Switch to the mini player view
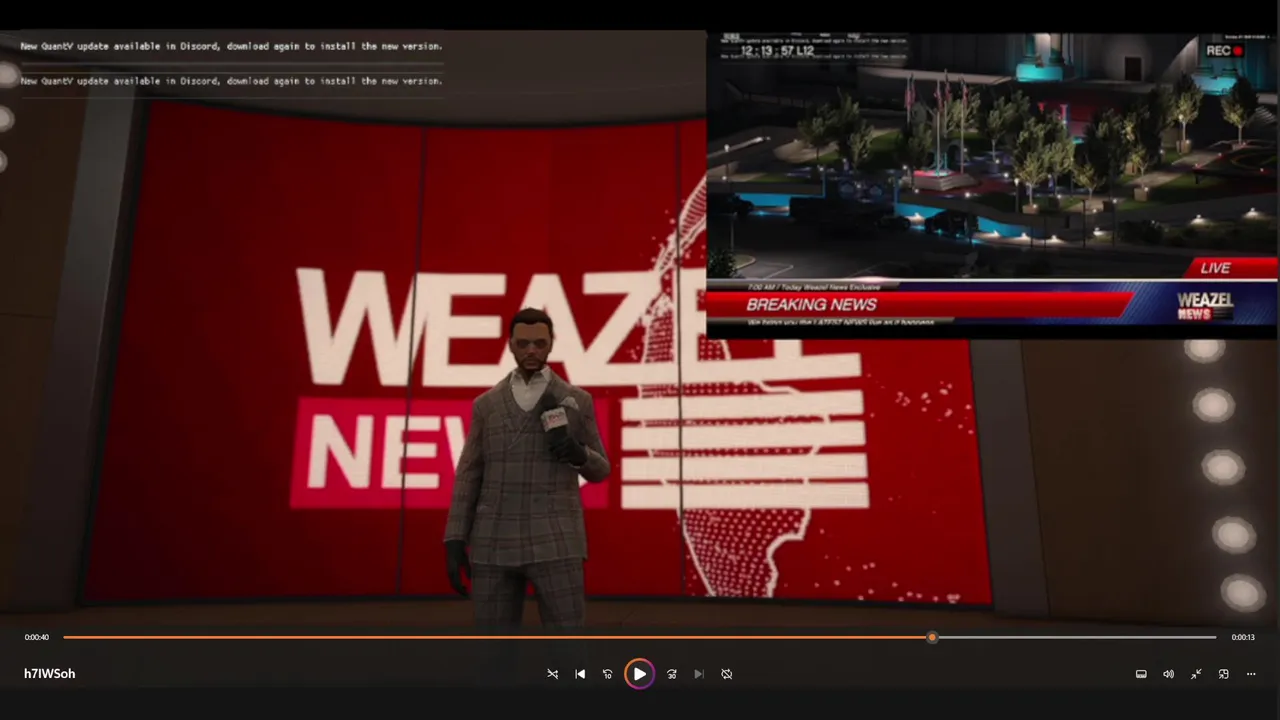This screenshot has height=720, width=1280. [1223, 674]
